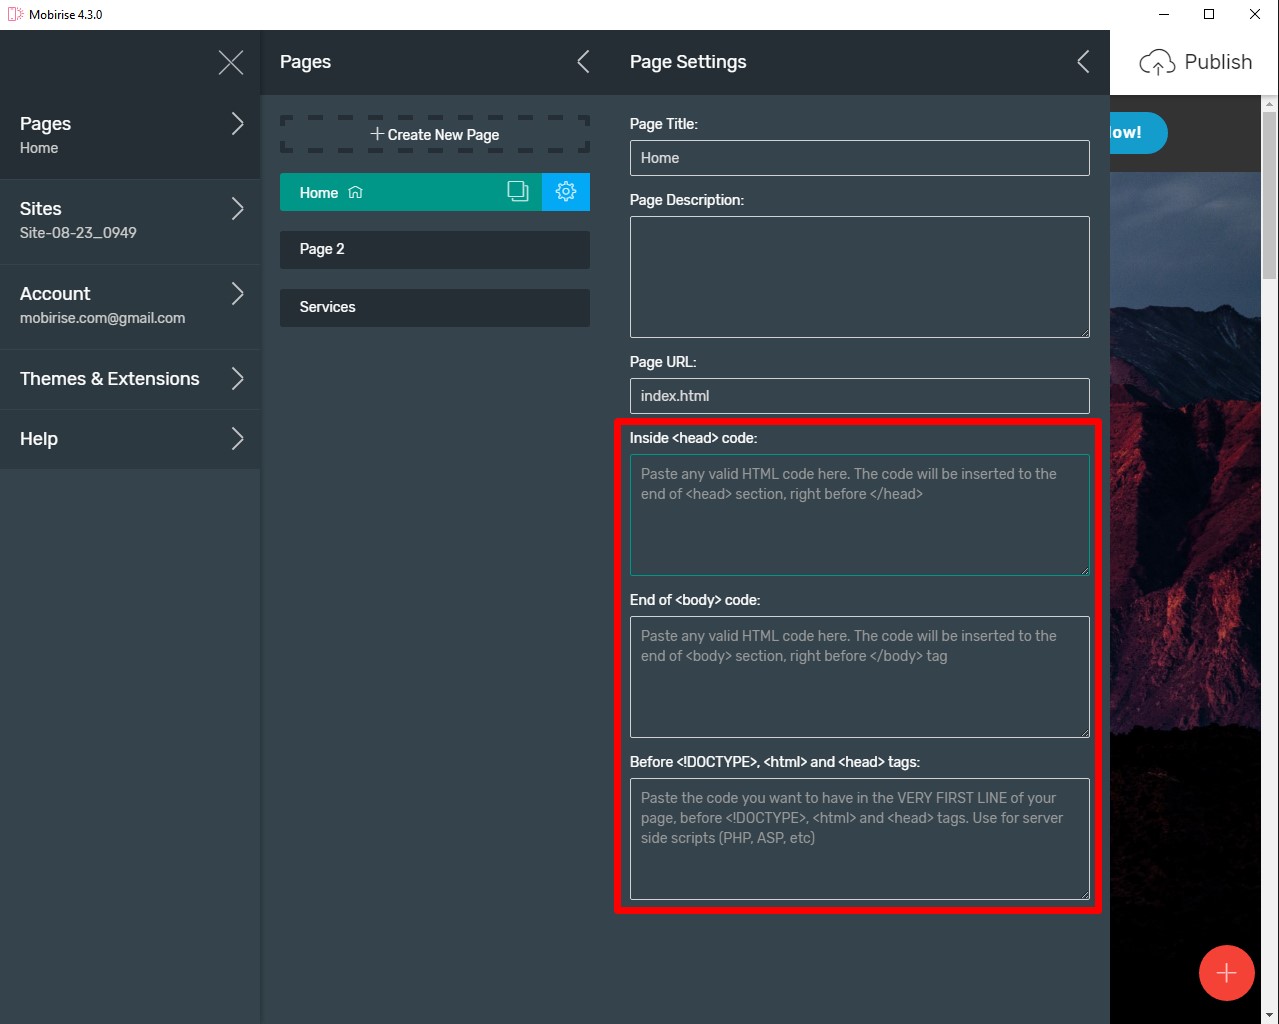1279x1024 pixels.
Task: Select the Services page
Action: click(x=434, y=307)
